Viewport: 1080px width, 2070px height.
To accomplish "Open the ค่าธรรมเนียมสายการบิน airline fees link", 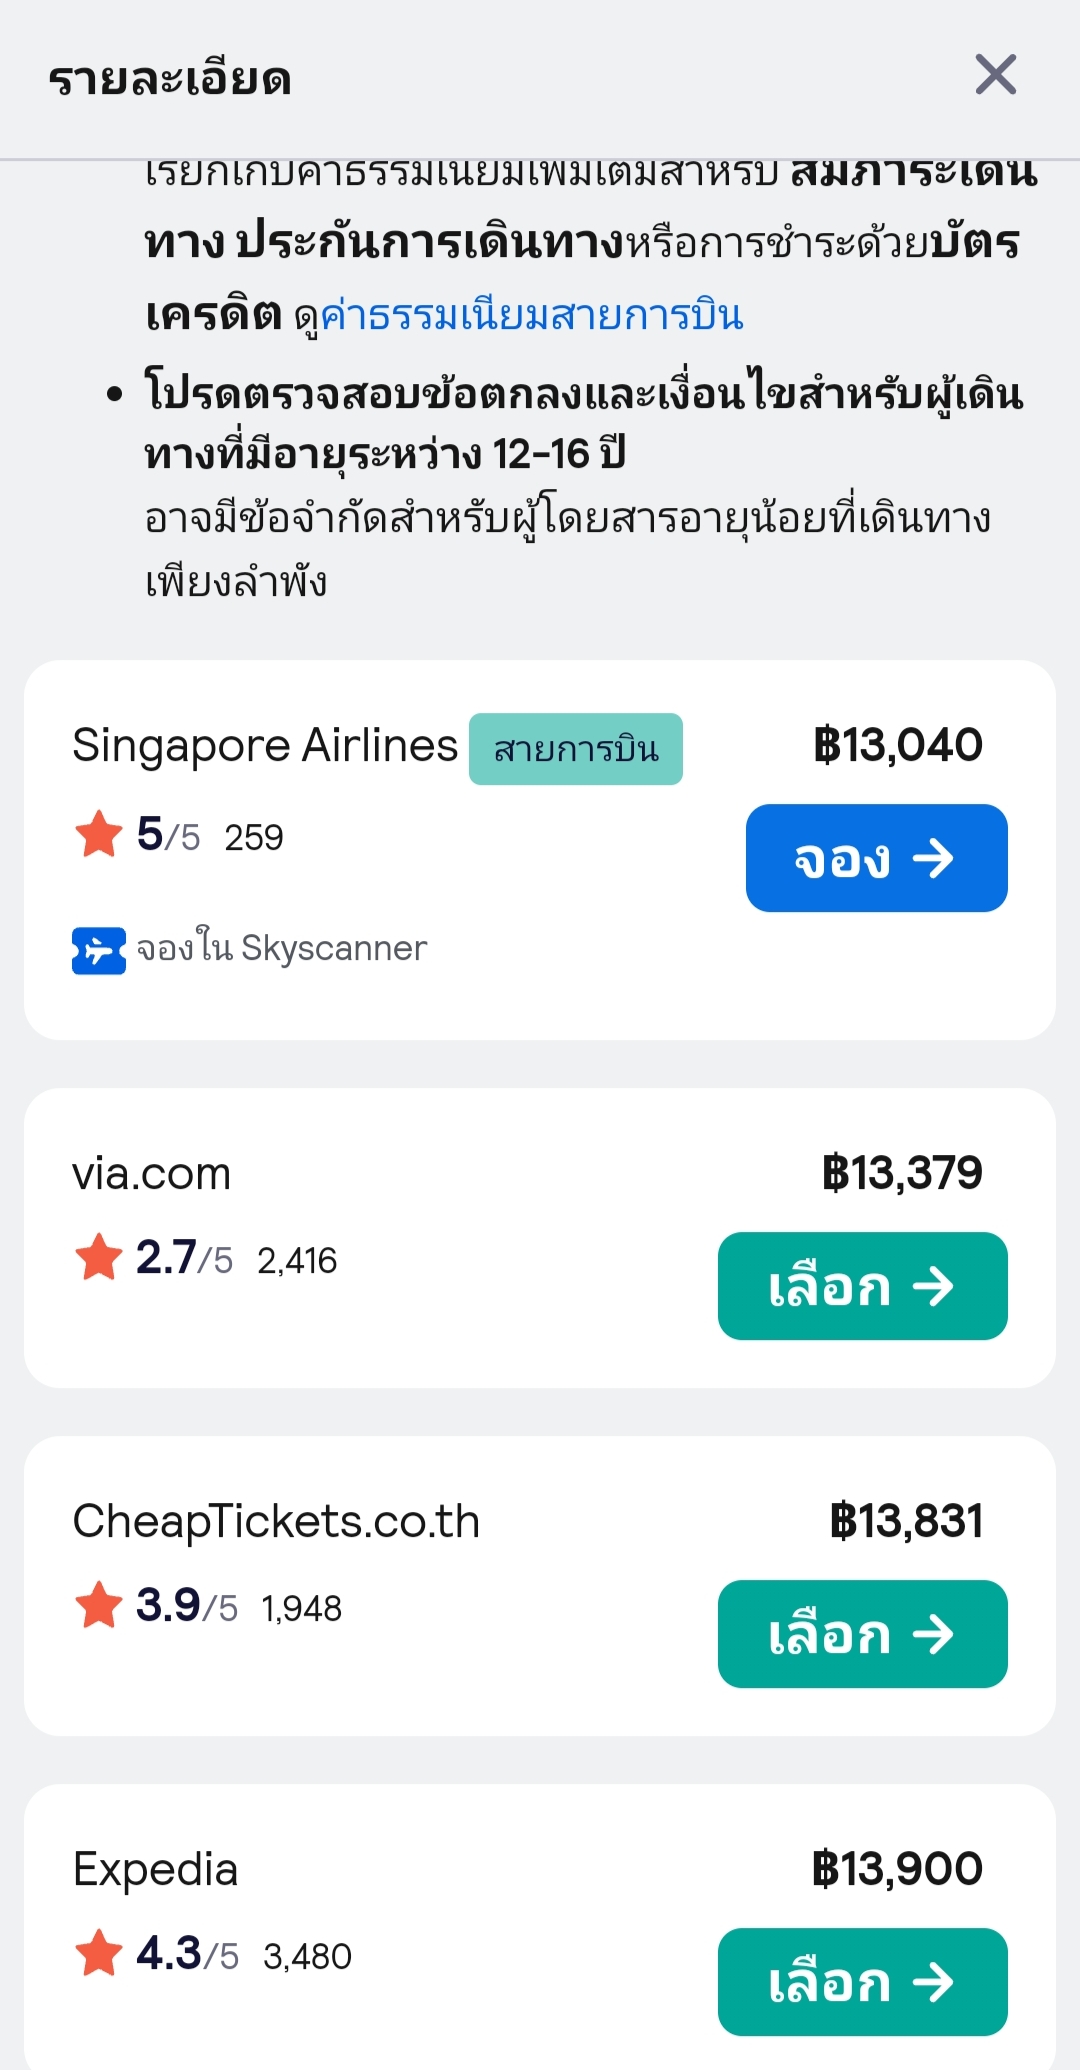I will (531, 316).
